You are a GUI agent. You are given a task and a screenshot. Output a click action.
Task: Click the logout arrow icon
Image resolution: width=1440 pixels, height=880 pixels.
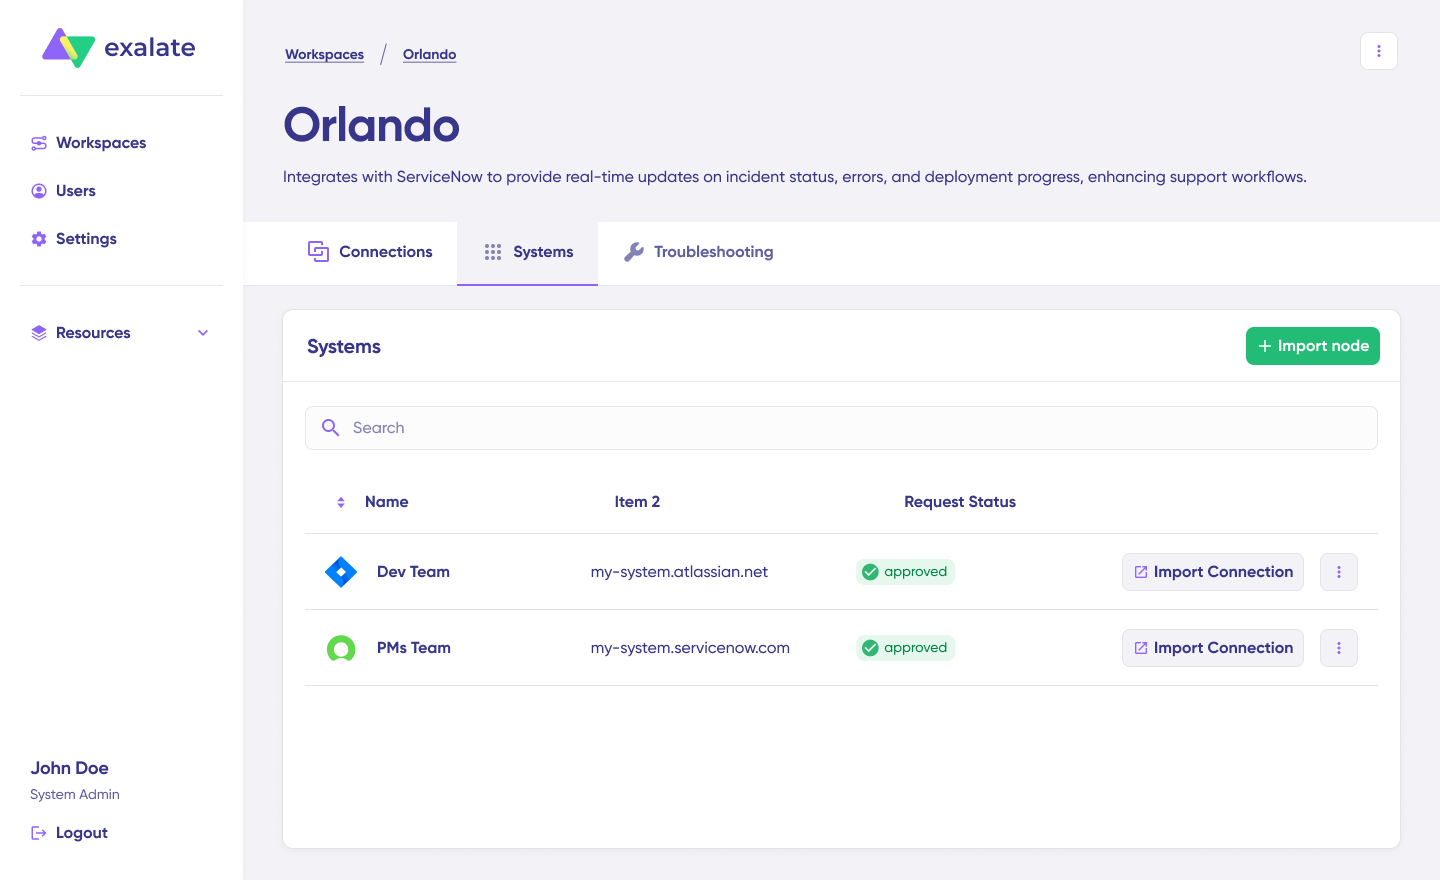click(38, 832)
